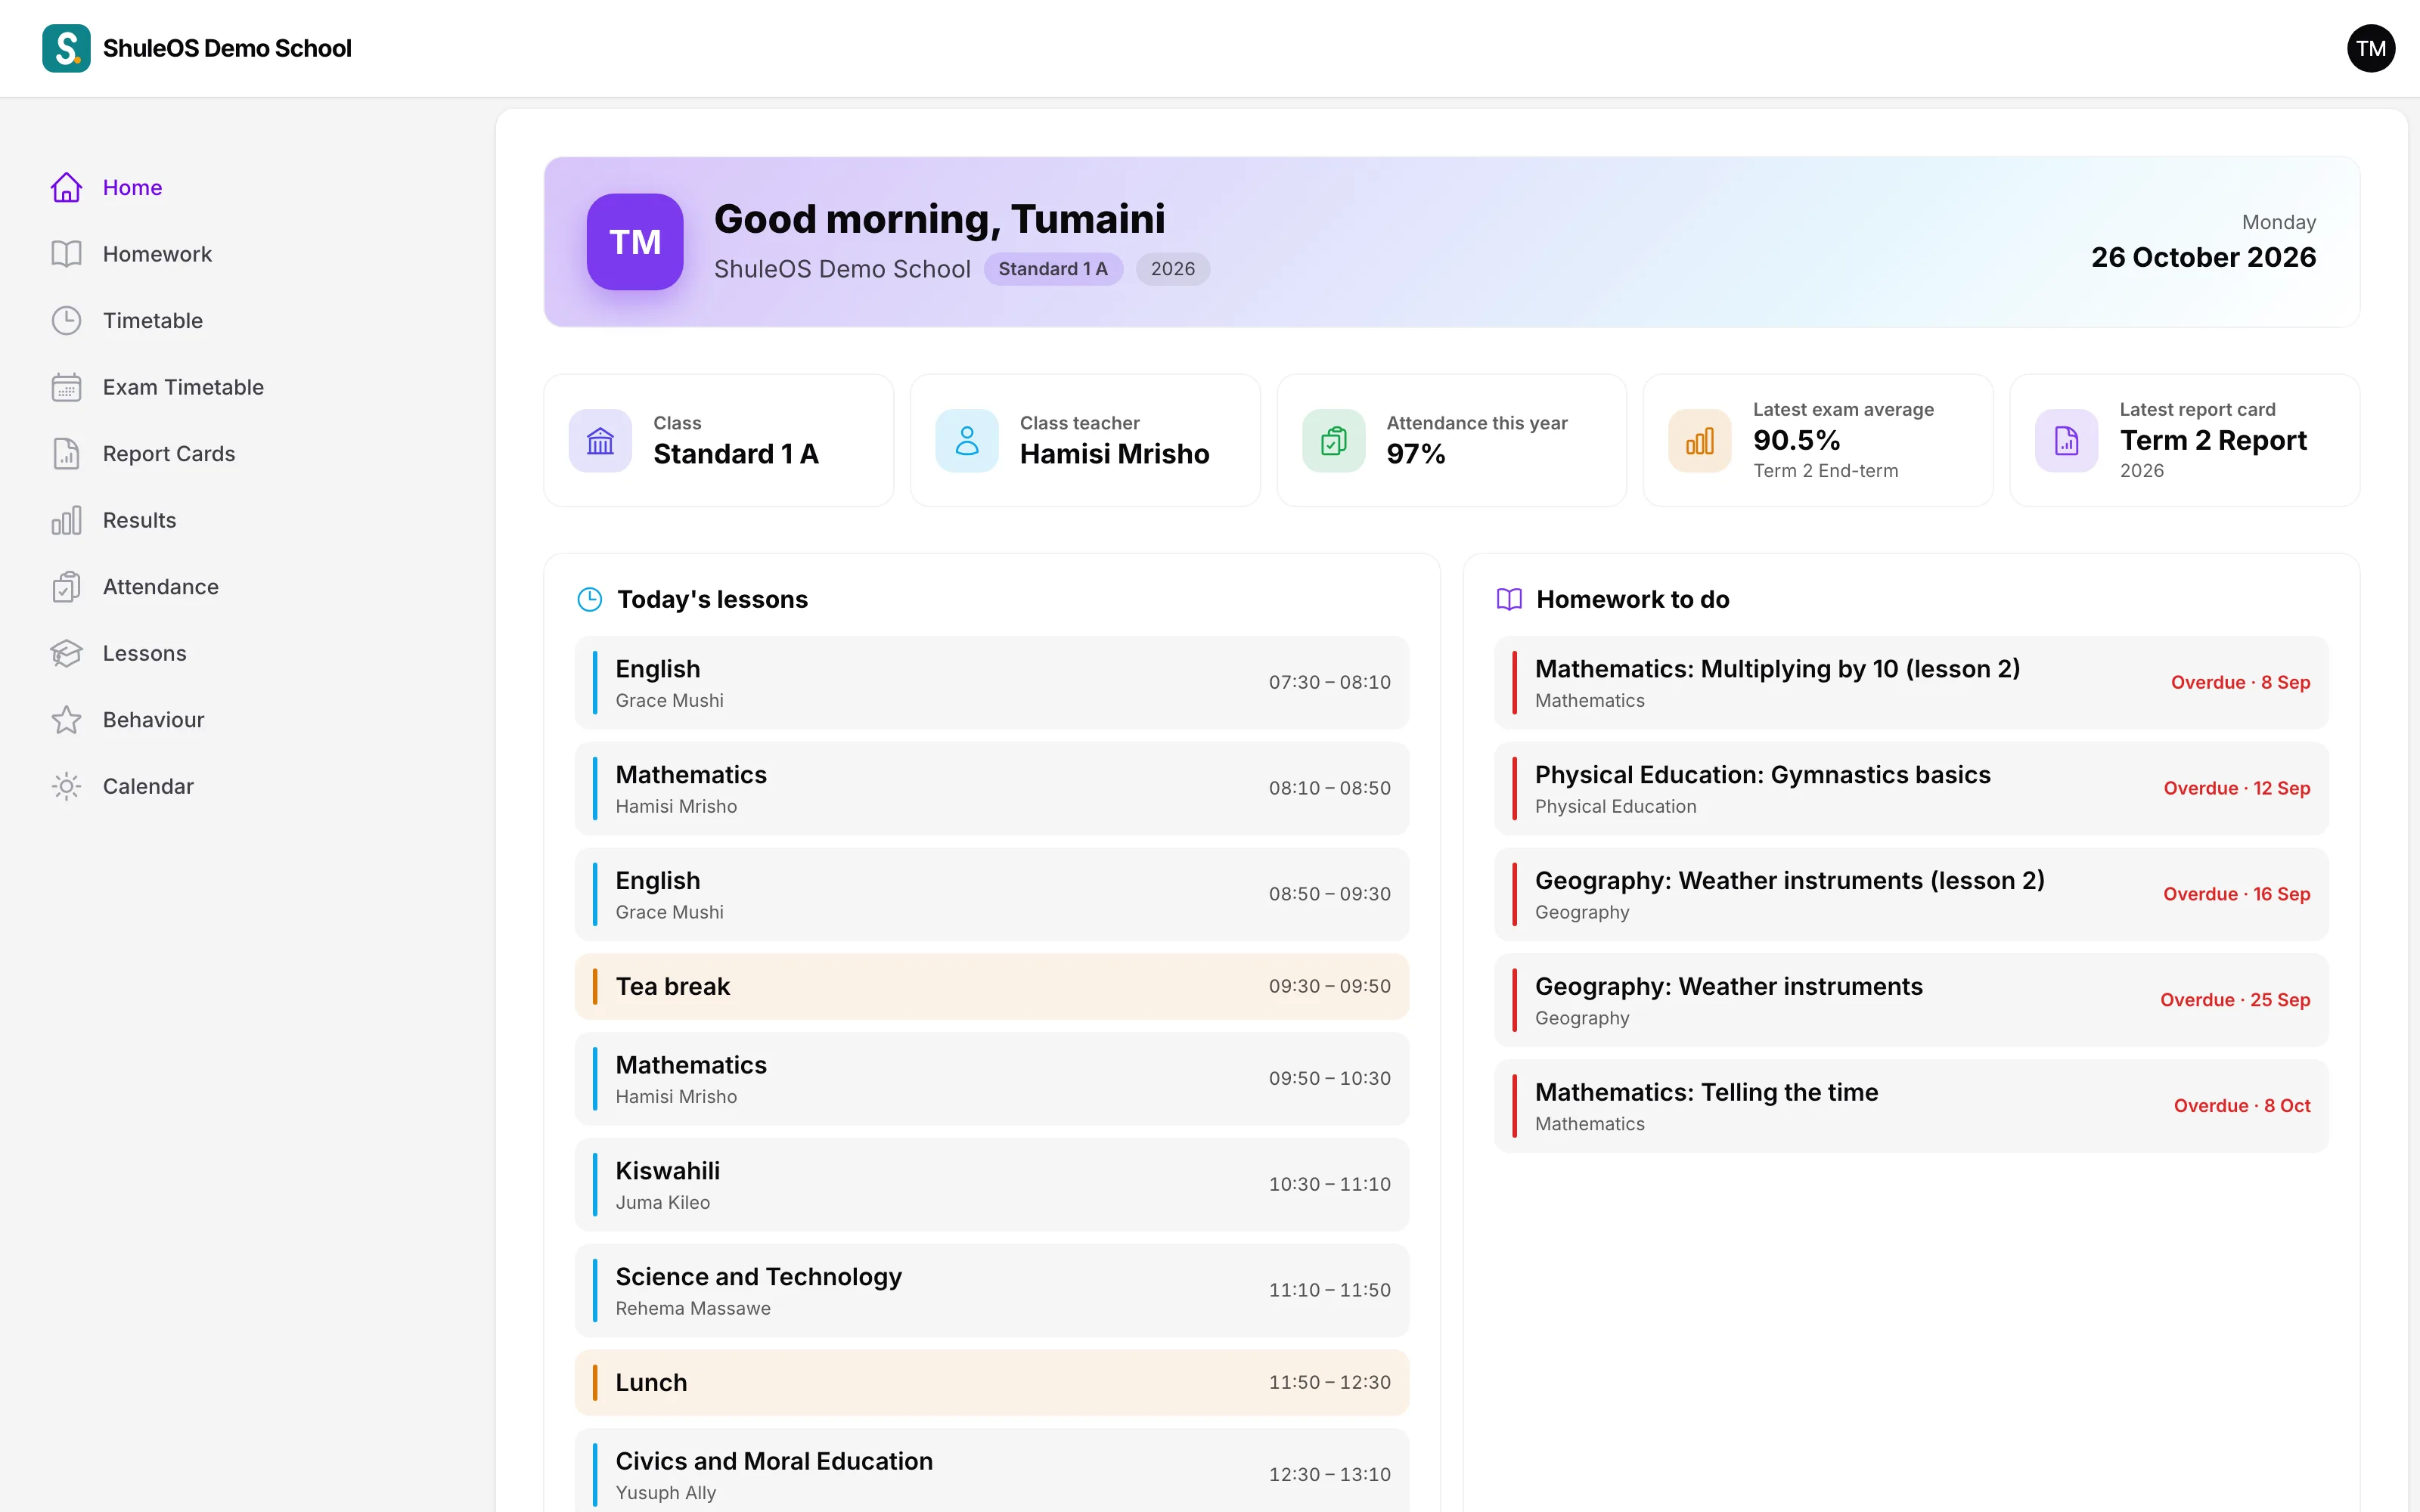Click the Lessons graduation cap icon
The width and height of the screenshot is (2420, 1512).
pos(66,653)
